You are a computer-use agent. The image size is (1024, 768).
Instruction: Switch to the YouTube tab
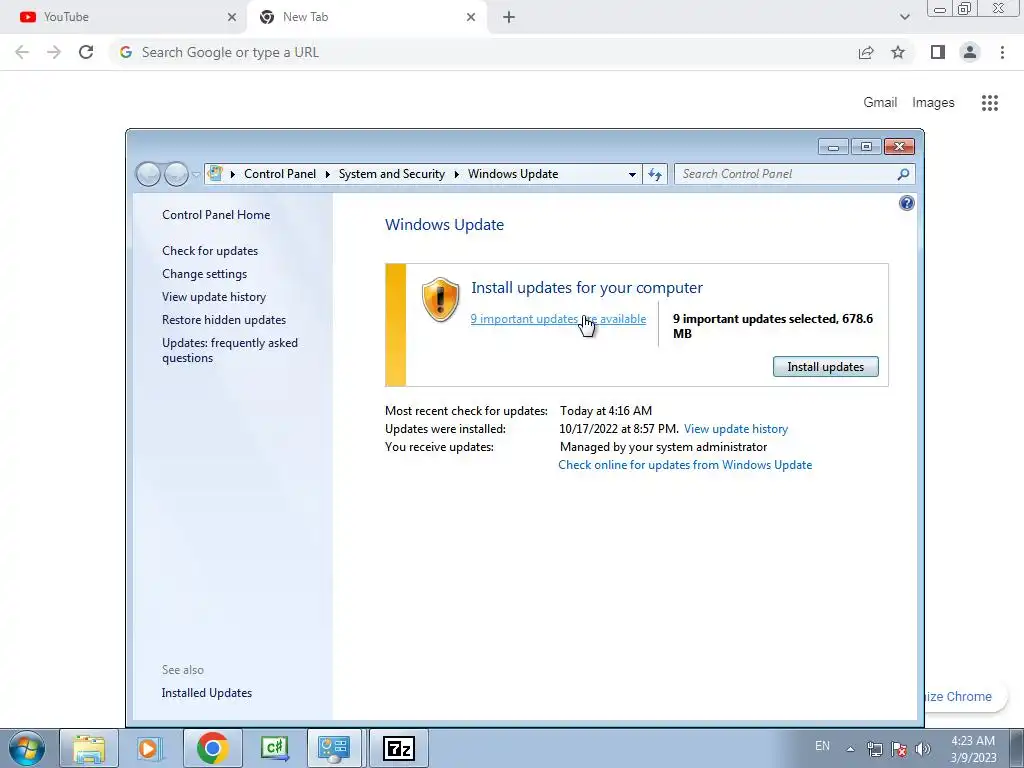tap(123, 17)
